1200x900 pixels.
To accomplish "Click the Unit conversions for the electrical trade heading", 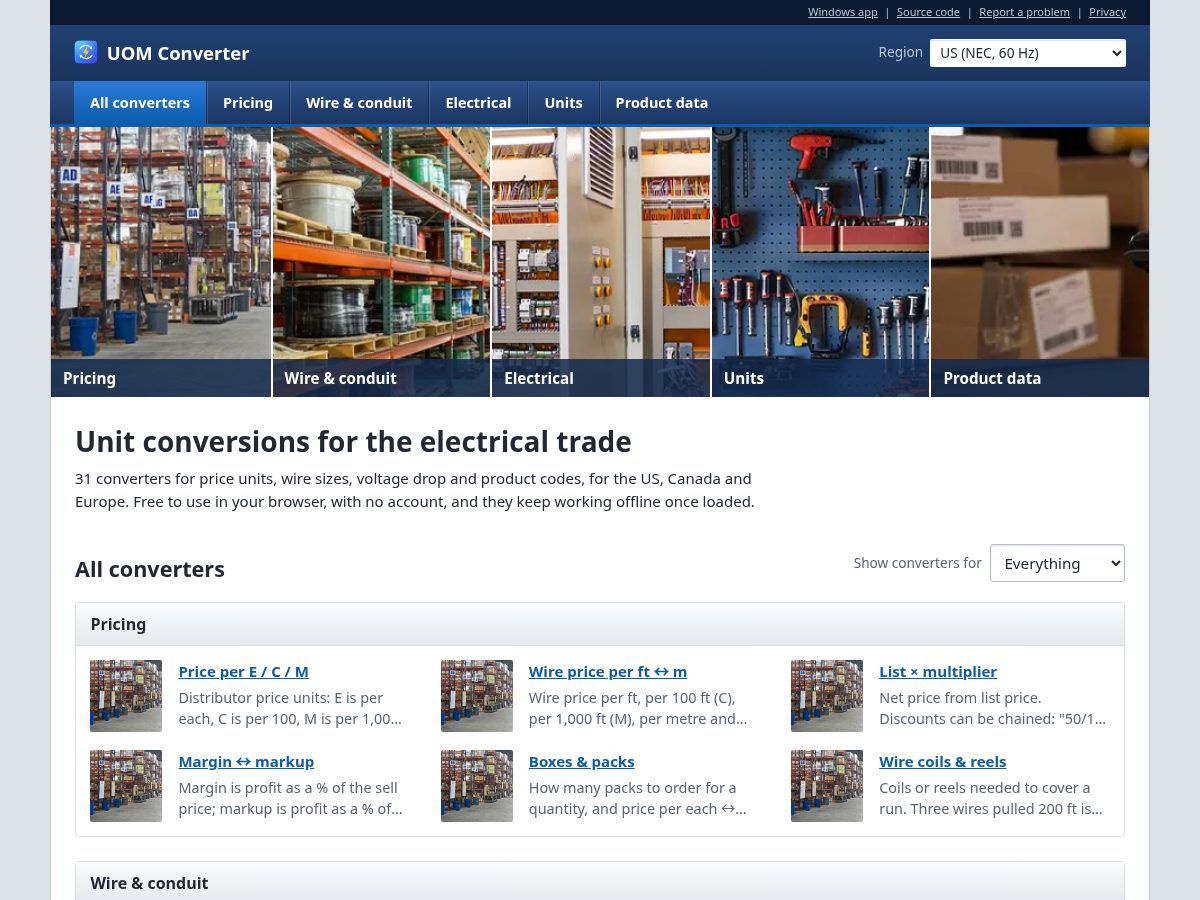I will [353, 441].
